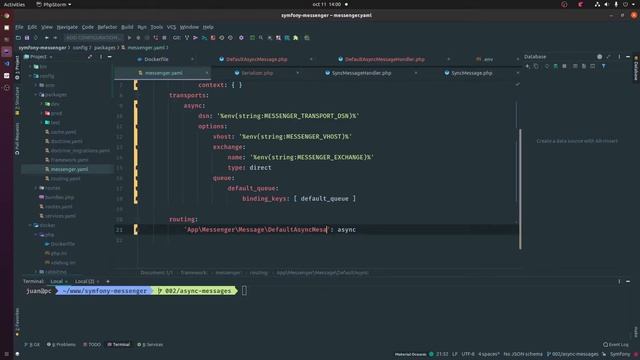Click the Database refresh icon
640x360 pixels.
547,66
